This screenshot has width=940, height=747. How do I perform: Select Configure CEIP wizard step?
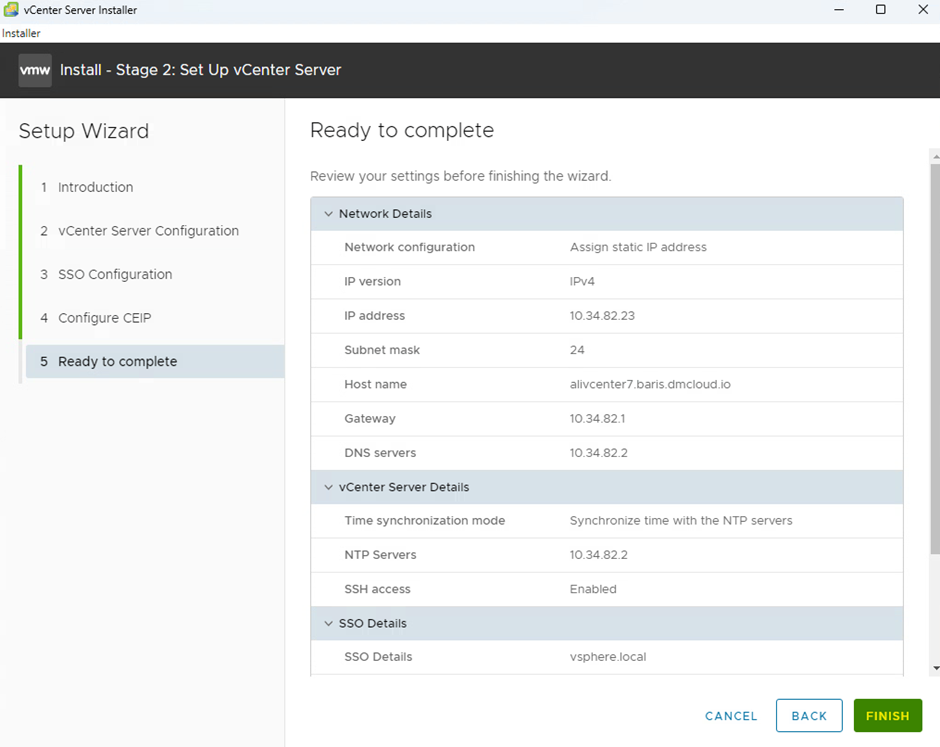click(104, 318)
